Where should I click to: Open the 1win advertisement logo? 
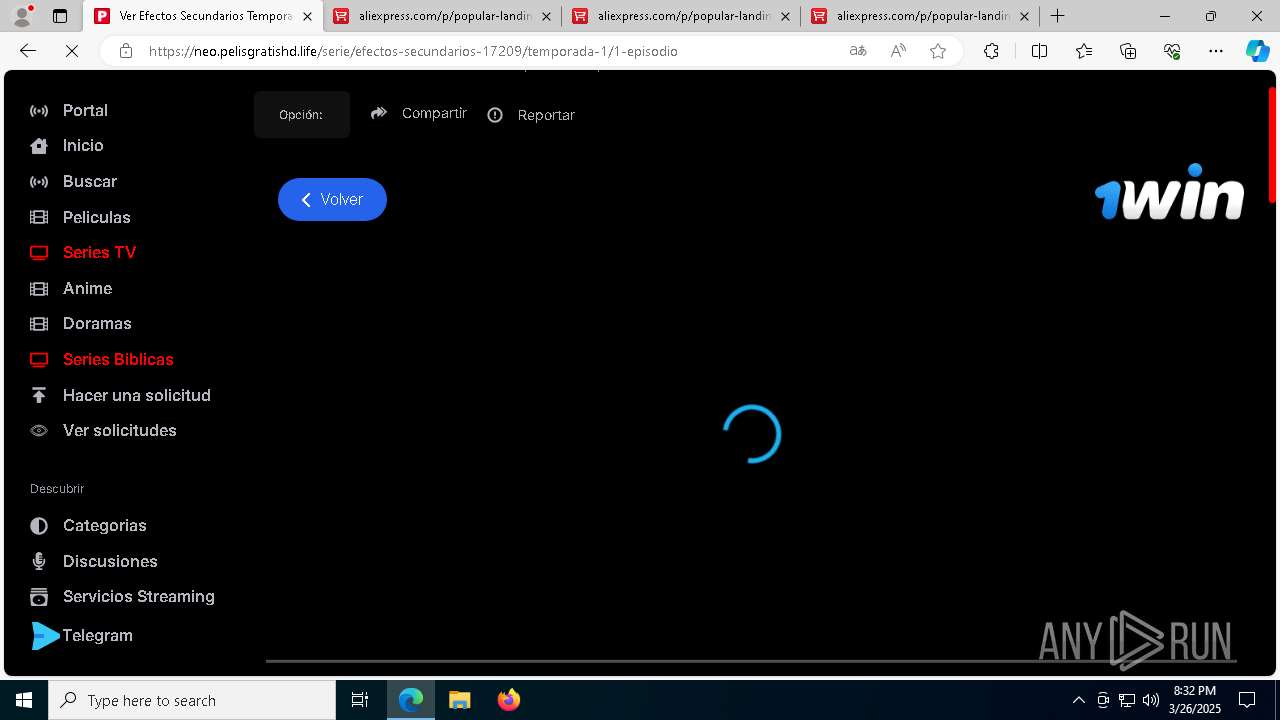(x=1169, y=192)
